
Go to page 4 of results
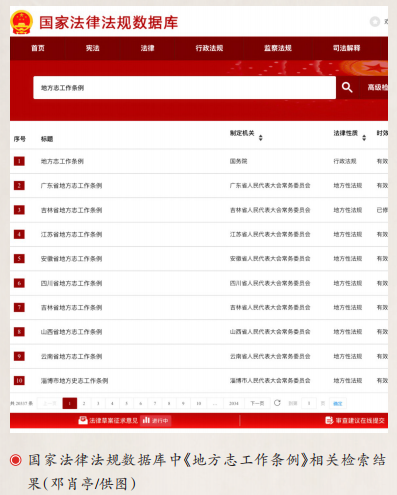coord(112,403)
